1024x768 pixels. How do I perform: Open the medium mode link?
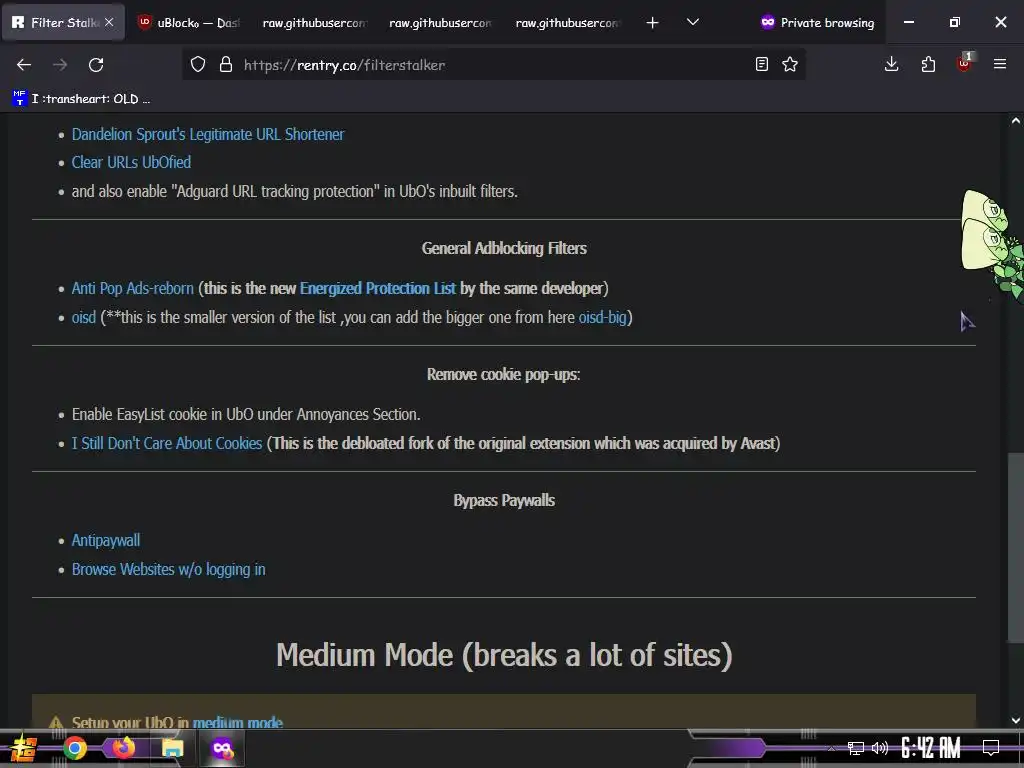(238, 722)
